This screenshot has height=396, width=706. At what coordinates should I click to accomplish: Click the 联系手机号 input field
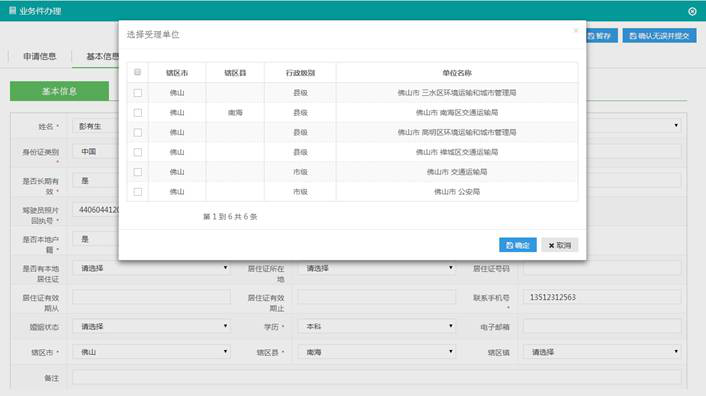[602, 297]
